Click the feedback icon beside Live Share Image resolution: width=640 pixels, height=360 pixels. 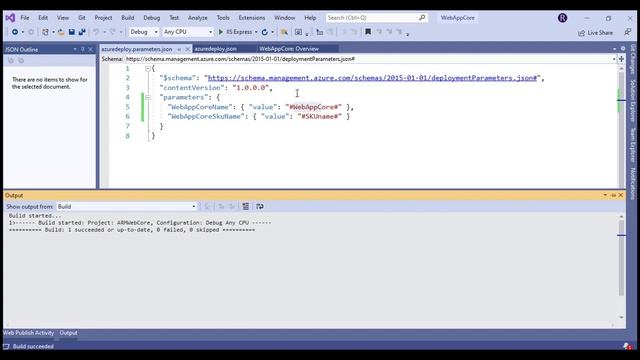tap(627, 32)
